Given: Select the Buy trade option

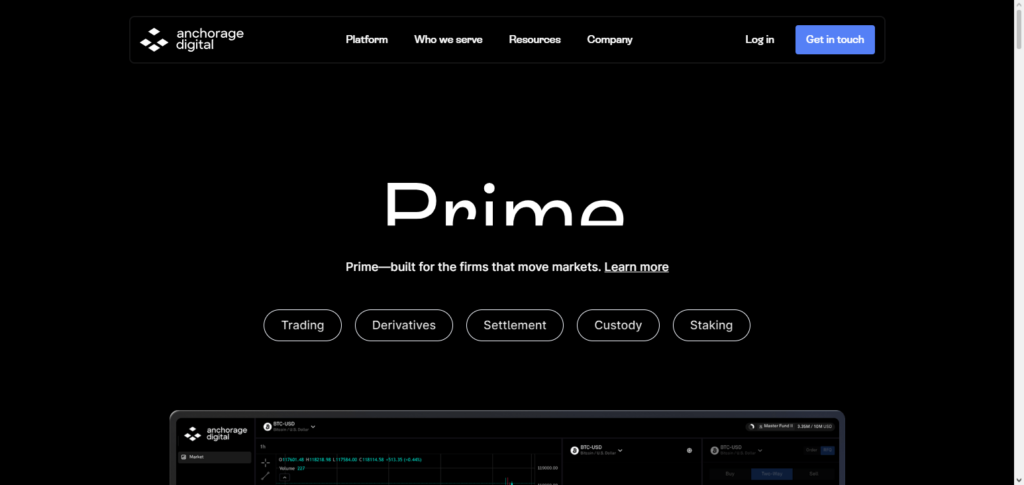Looking at the screenshot, I should [729, 475].
